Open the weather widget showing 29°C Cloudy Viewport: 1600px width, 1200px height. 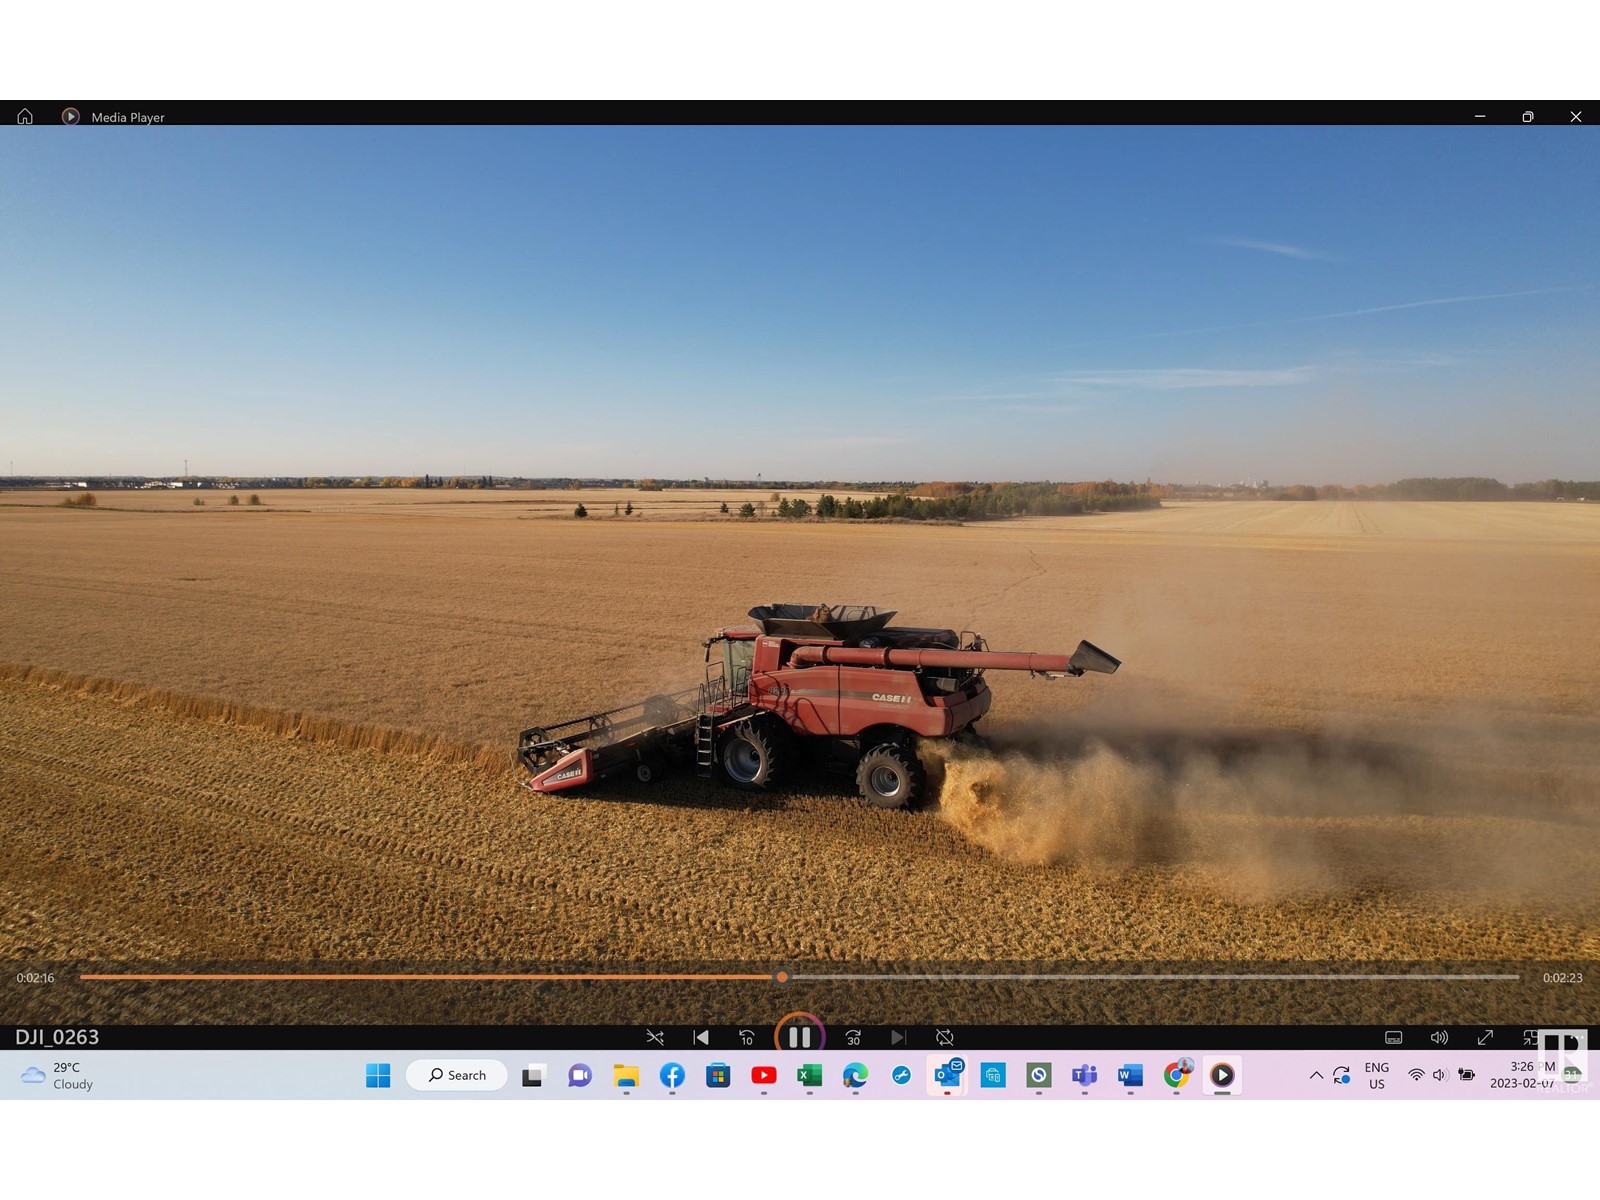coord(58,1076)
